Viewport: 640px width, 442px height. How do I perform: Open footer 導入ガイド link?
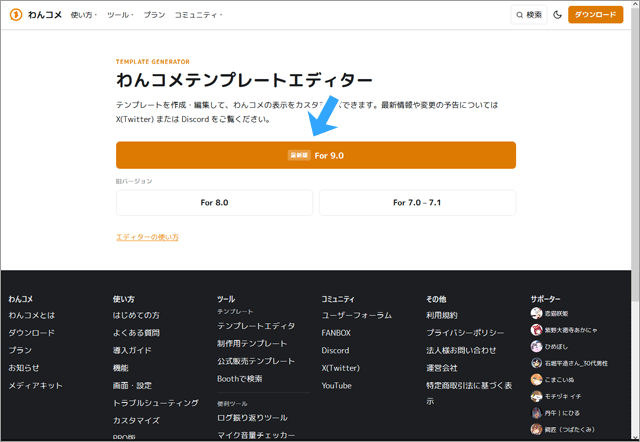(132, 351)
